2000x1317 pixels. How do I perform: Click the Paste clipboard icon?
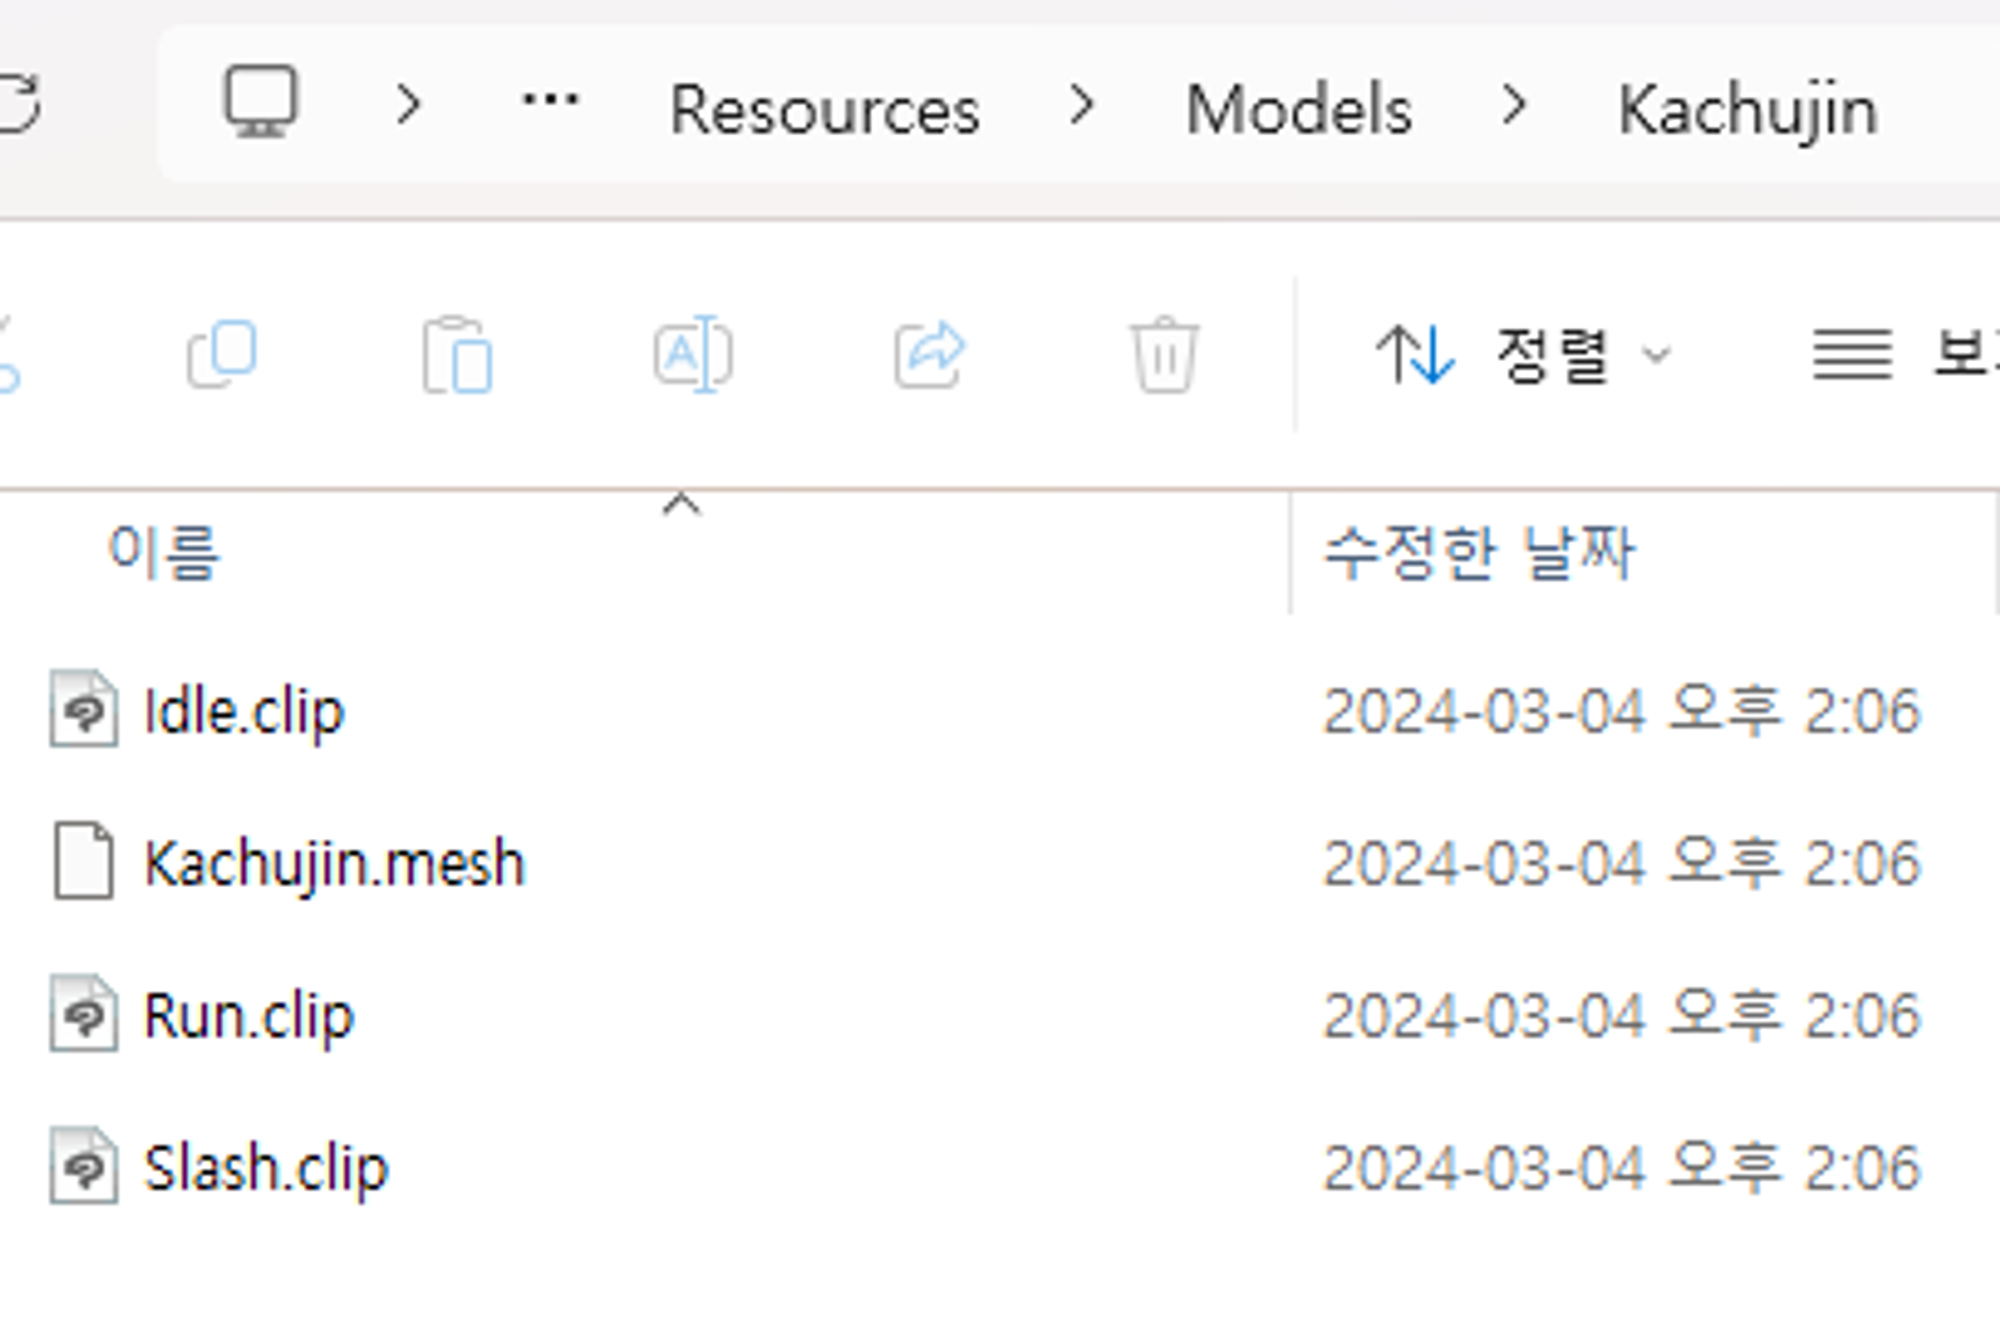pyautogui.click(x=457, y=355)
